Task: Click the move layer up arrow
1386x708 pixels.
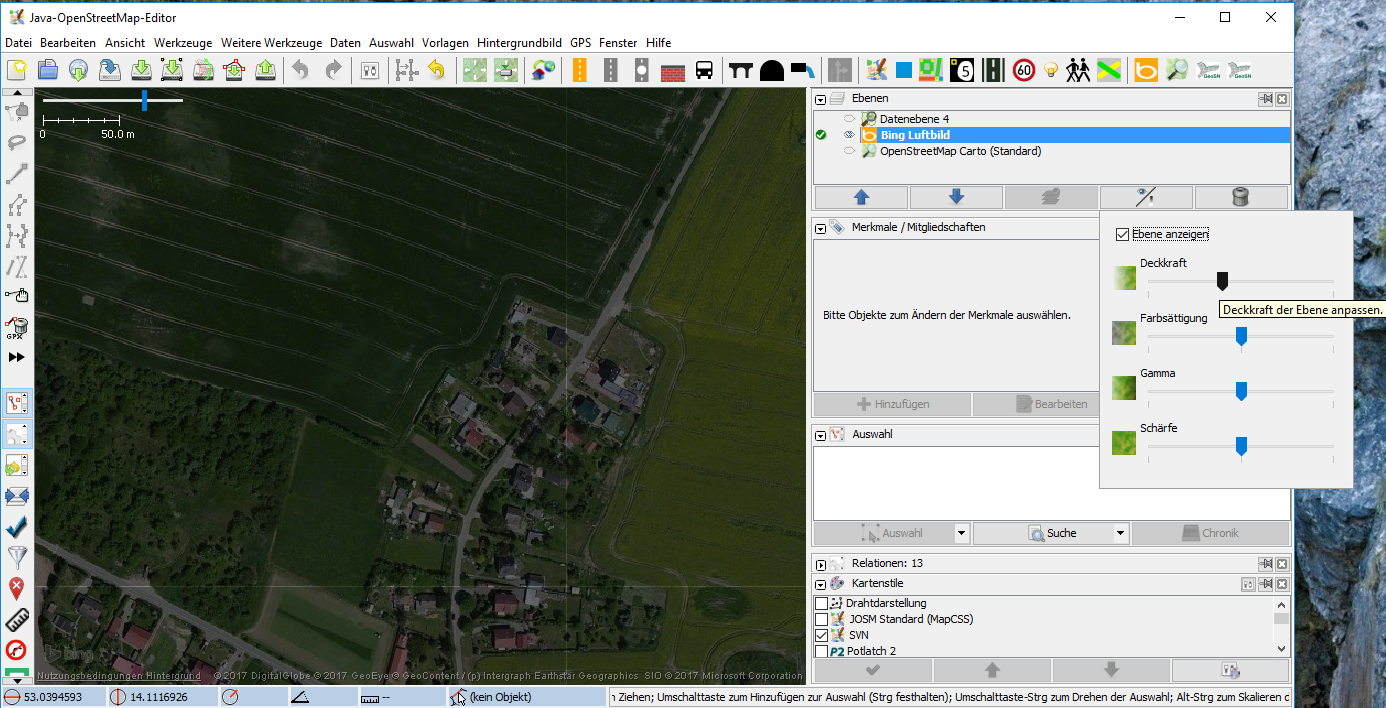Action: (x=861, y=197)
